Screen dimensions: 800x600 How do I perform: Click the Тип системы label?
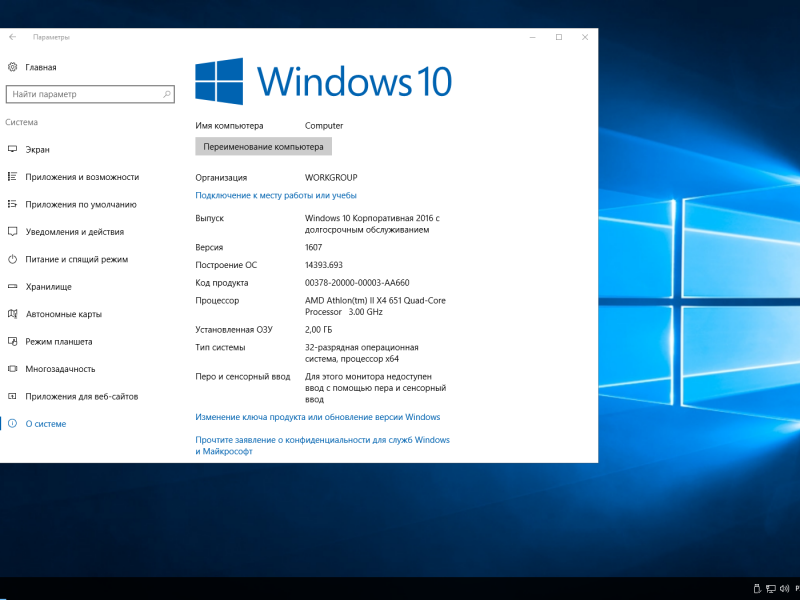220,347
